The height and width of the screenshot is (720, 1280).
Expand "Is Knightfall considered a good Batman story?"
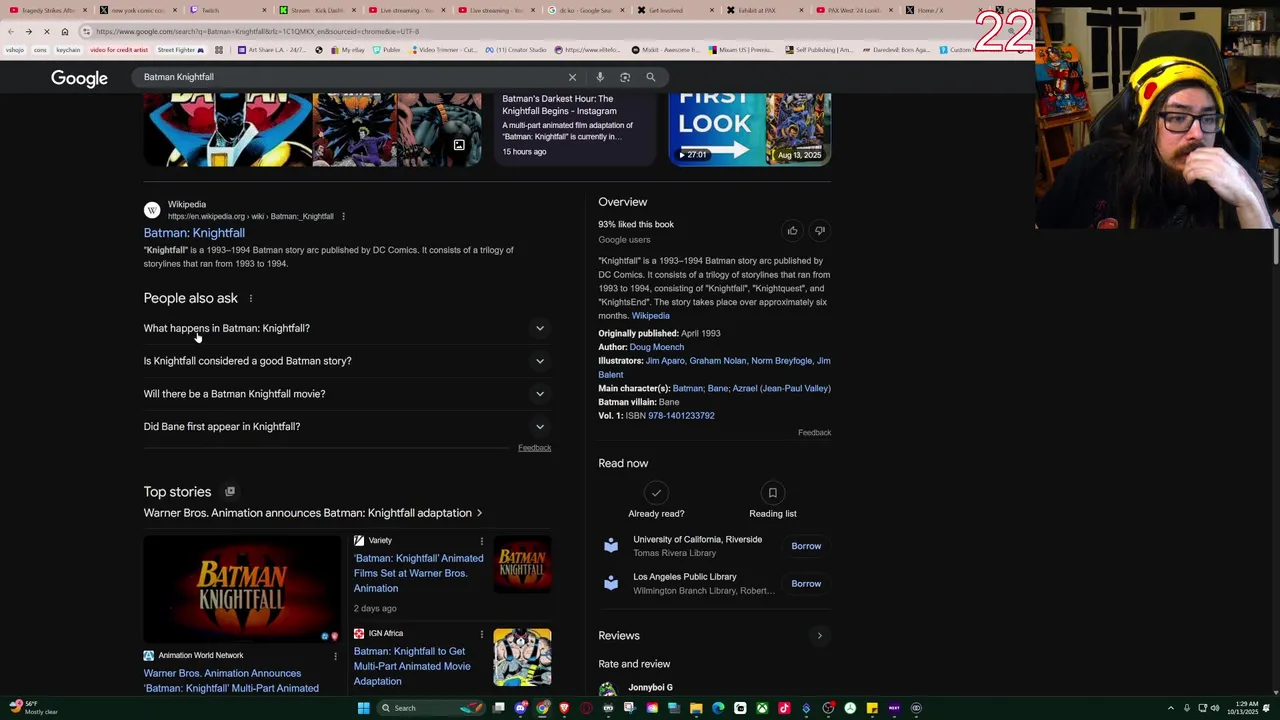(347, 361)
